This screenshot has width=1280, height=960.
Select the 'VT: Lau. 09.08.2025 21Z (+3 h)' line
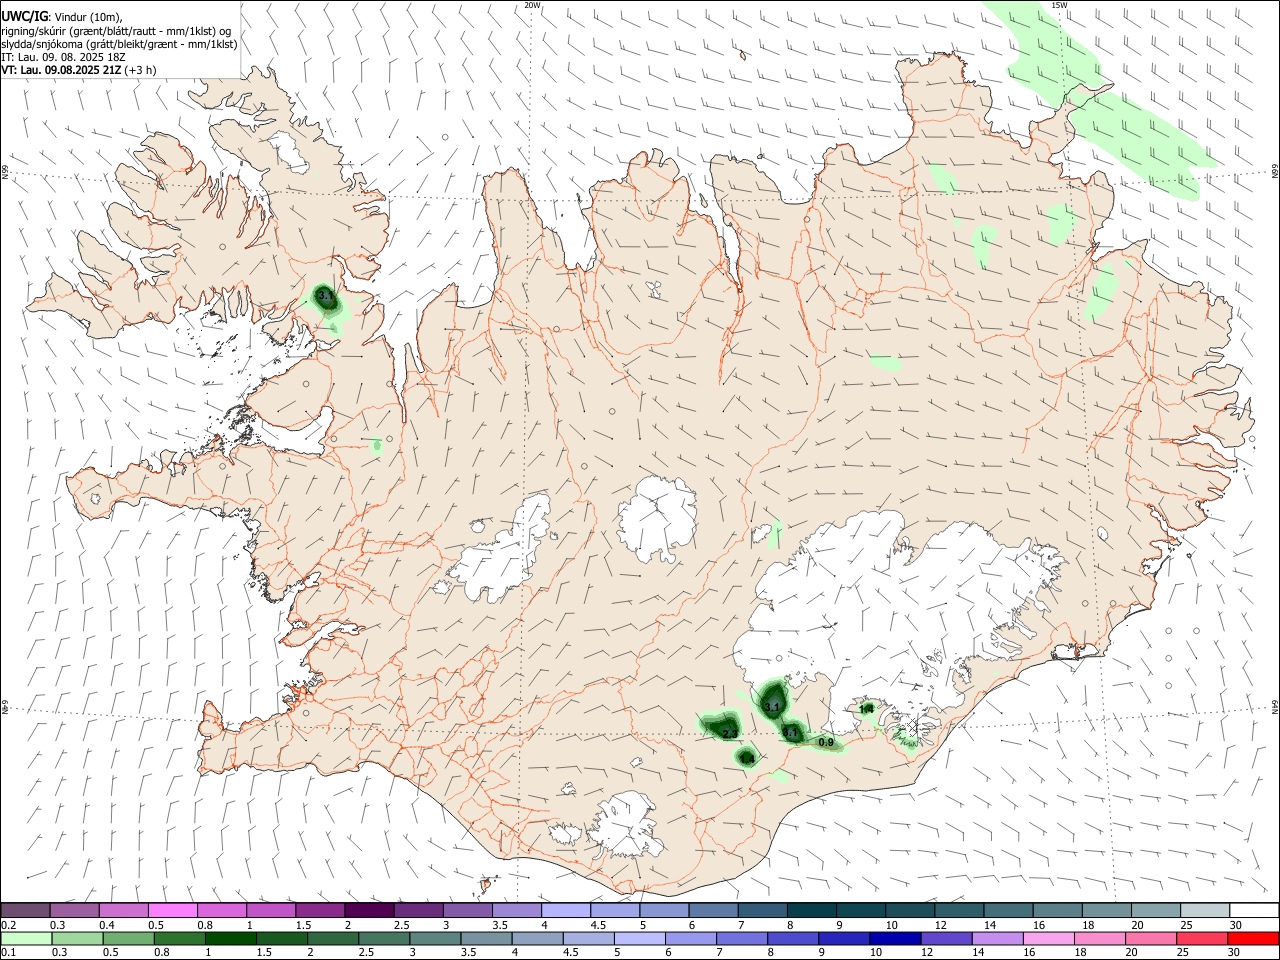78,70
